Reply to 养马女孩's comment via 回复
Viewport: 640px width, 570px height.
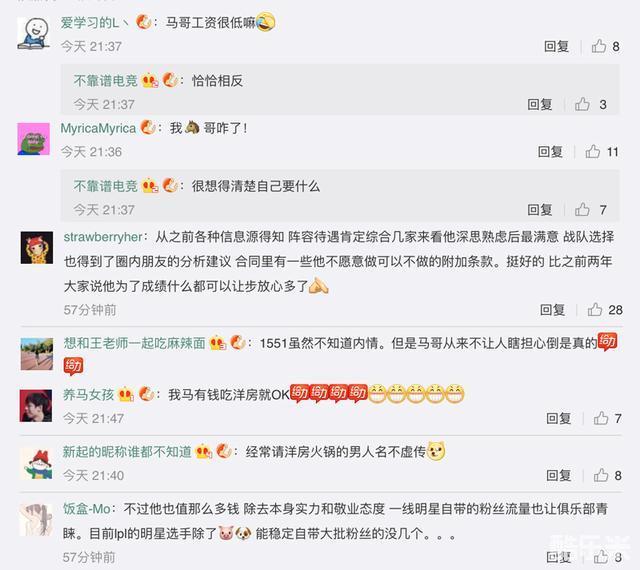click(x=558, y=418)
